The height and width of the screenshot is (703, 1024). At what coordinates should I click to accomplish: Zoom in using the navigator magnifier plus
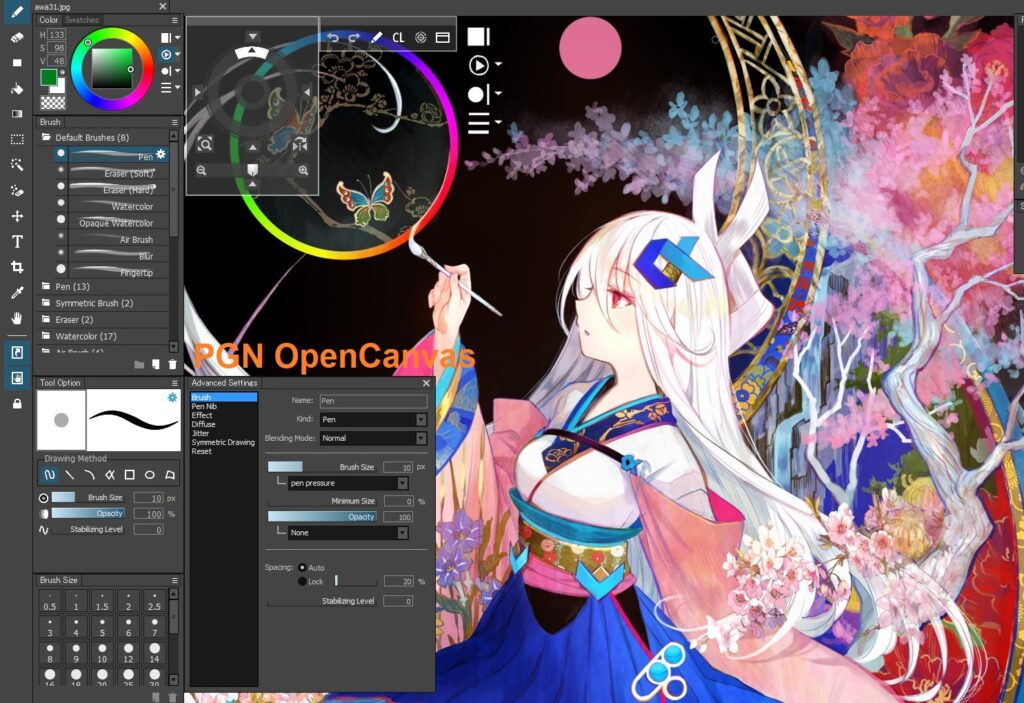(x=303, y=171)
